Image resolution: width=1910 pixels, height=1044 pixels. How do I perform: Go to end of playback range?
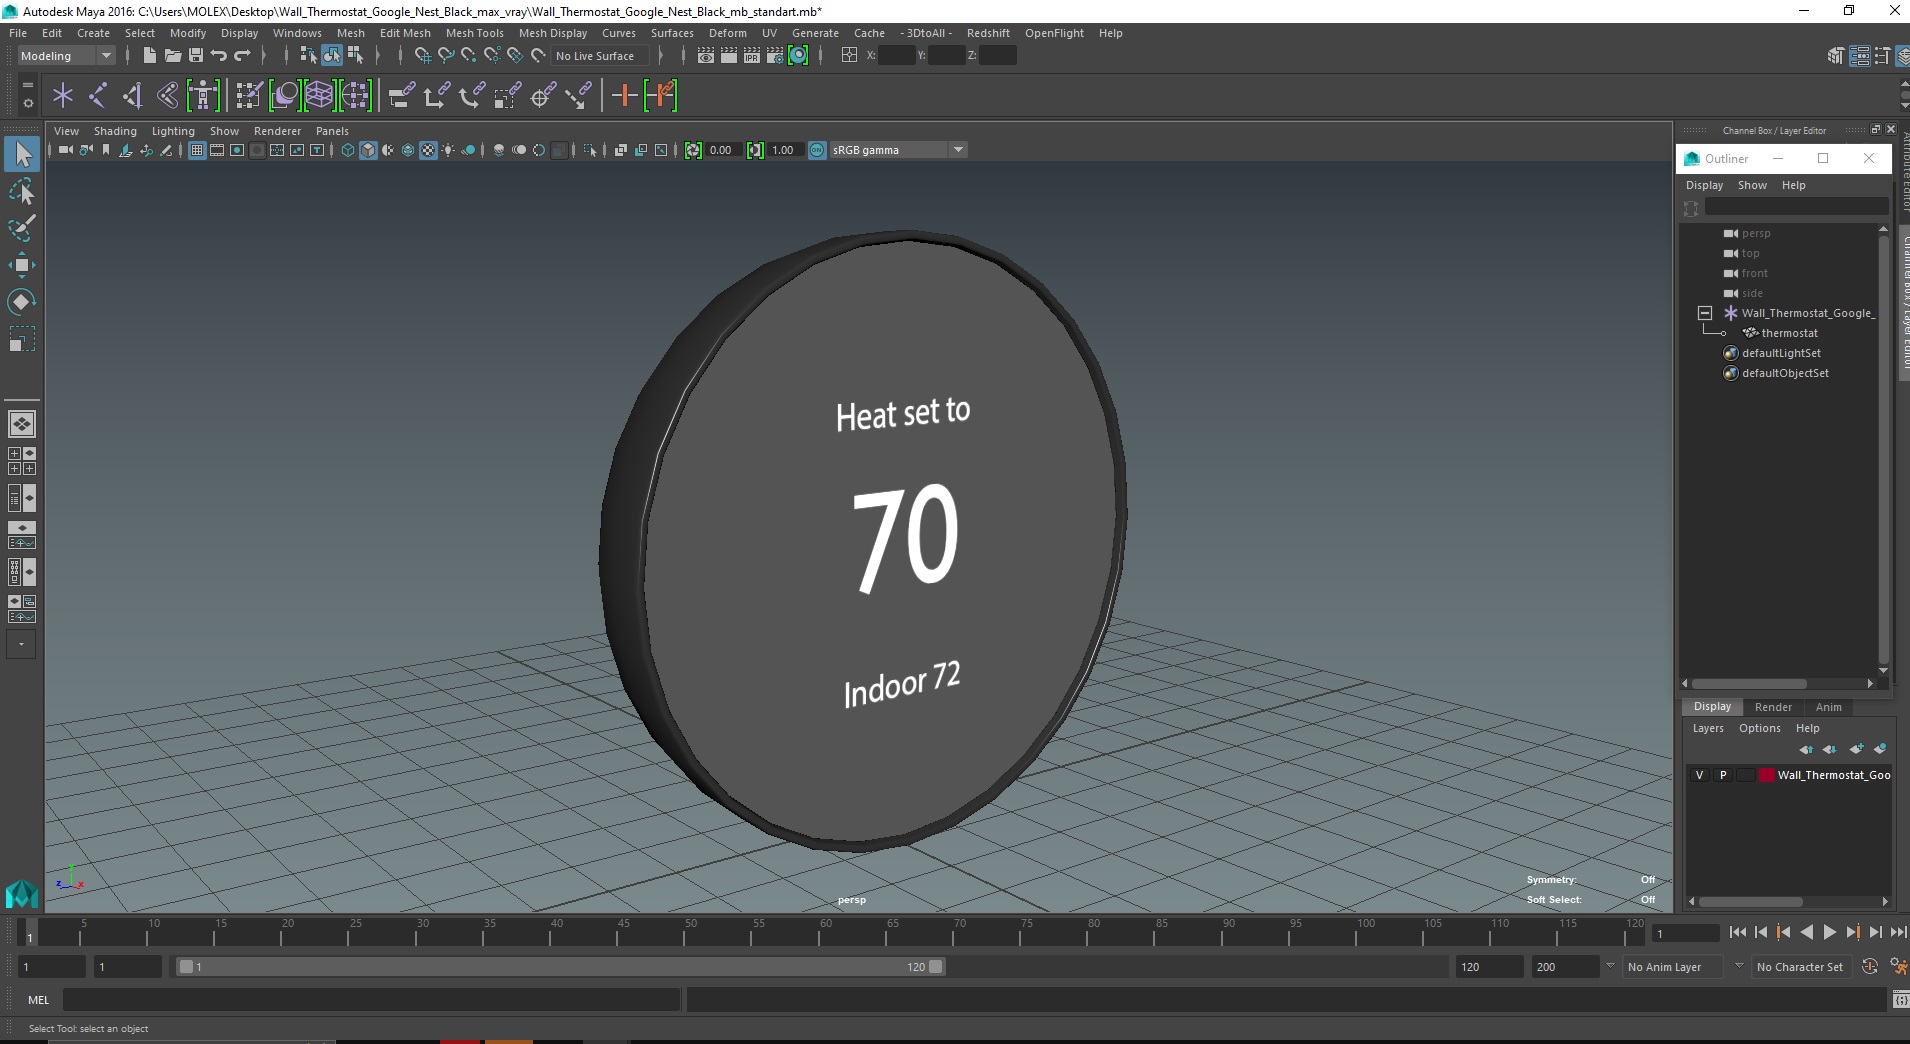pyautogui.click(x=1898, y=932)
